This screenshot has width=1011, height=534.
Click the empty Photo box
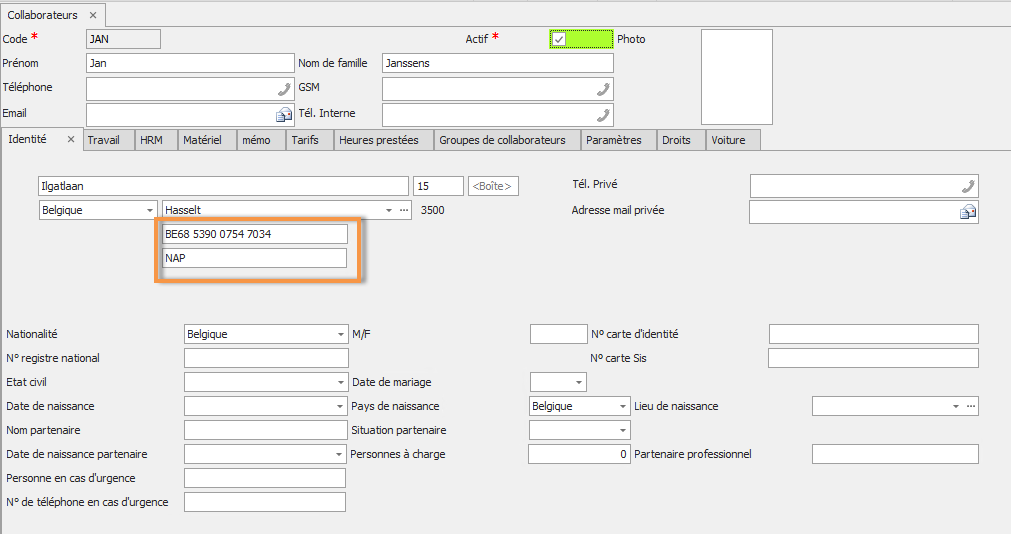(737, 77)
